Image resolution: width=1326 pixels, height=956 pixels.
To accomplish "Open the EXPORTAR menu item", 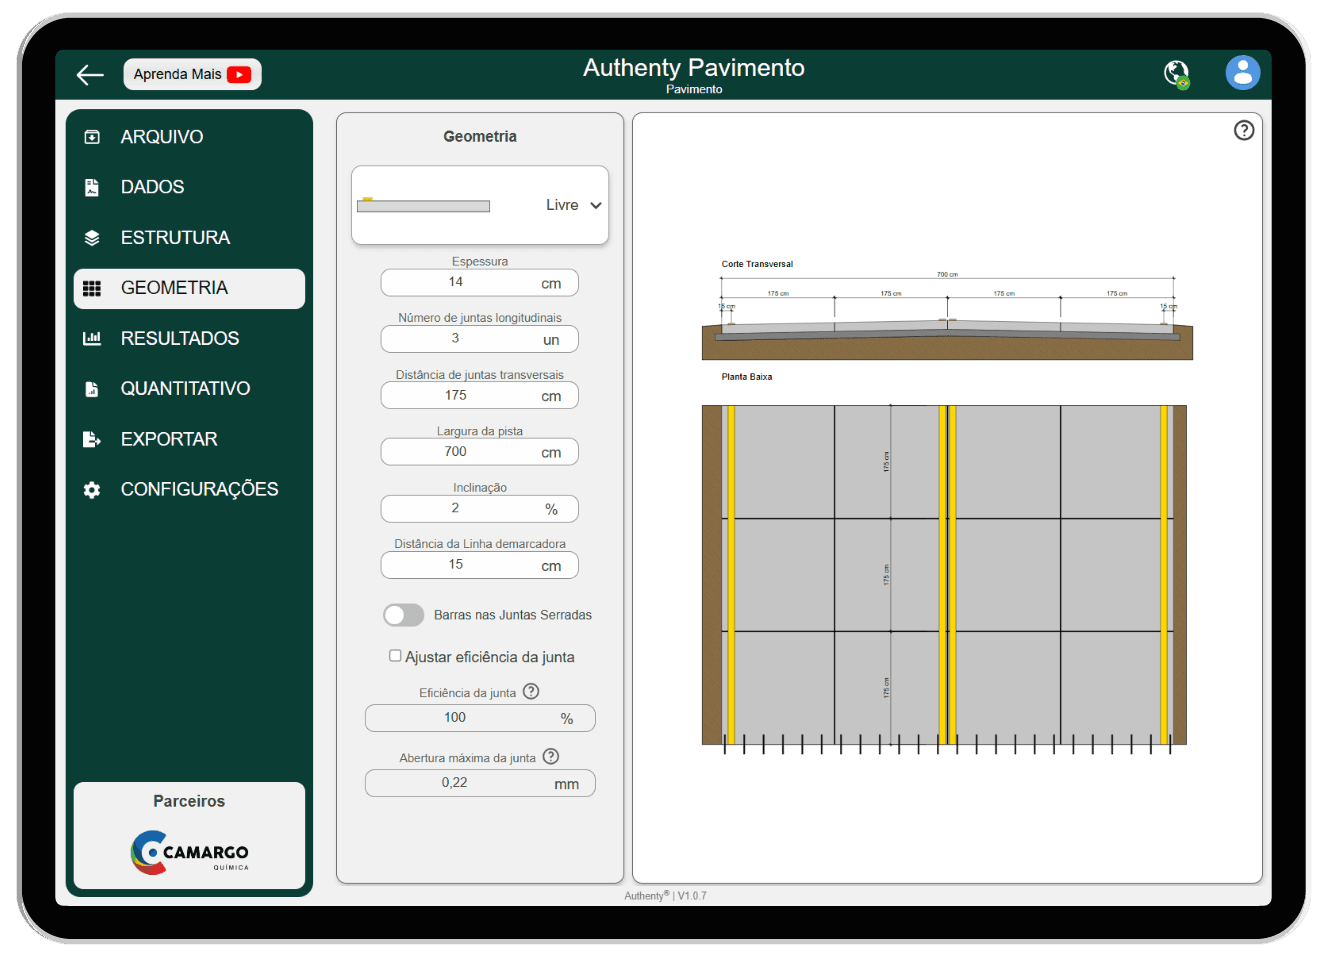I will pos(189,439).
